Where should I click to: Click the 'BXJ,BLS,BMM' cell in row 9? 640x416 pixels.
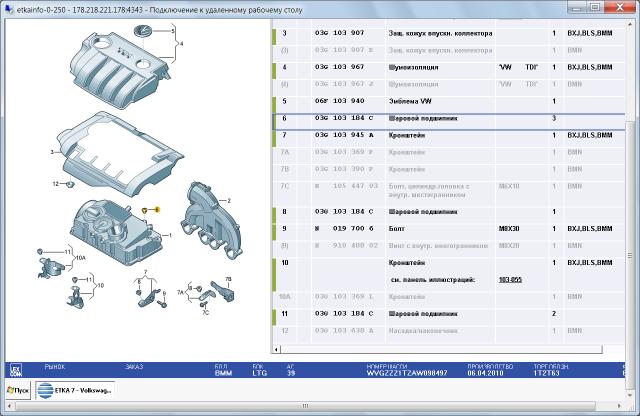589,229
